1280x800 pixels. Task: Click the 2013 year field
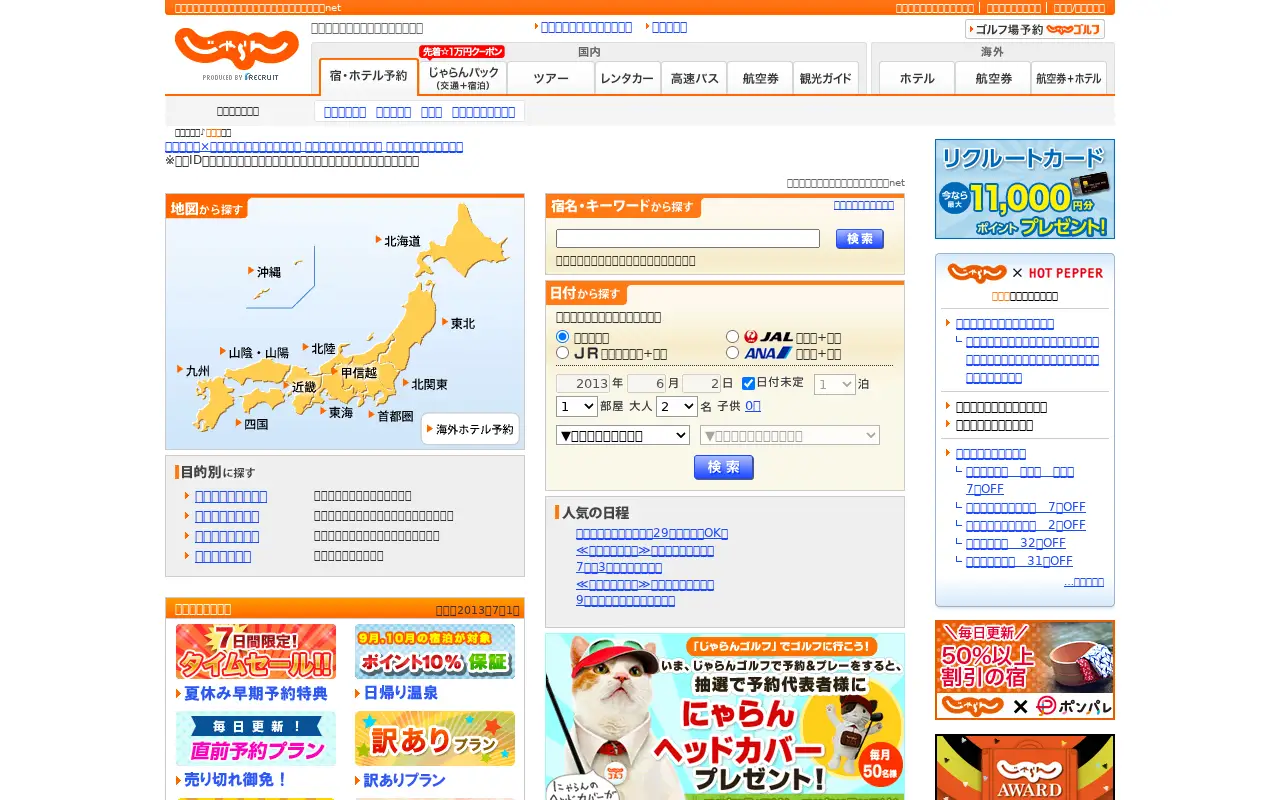(583, 384)
